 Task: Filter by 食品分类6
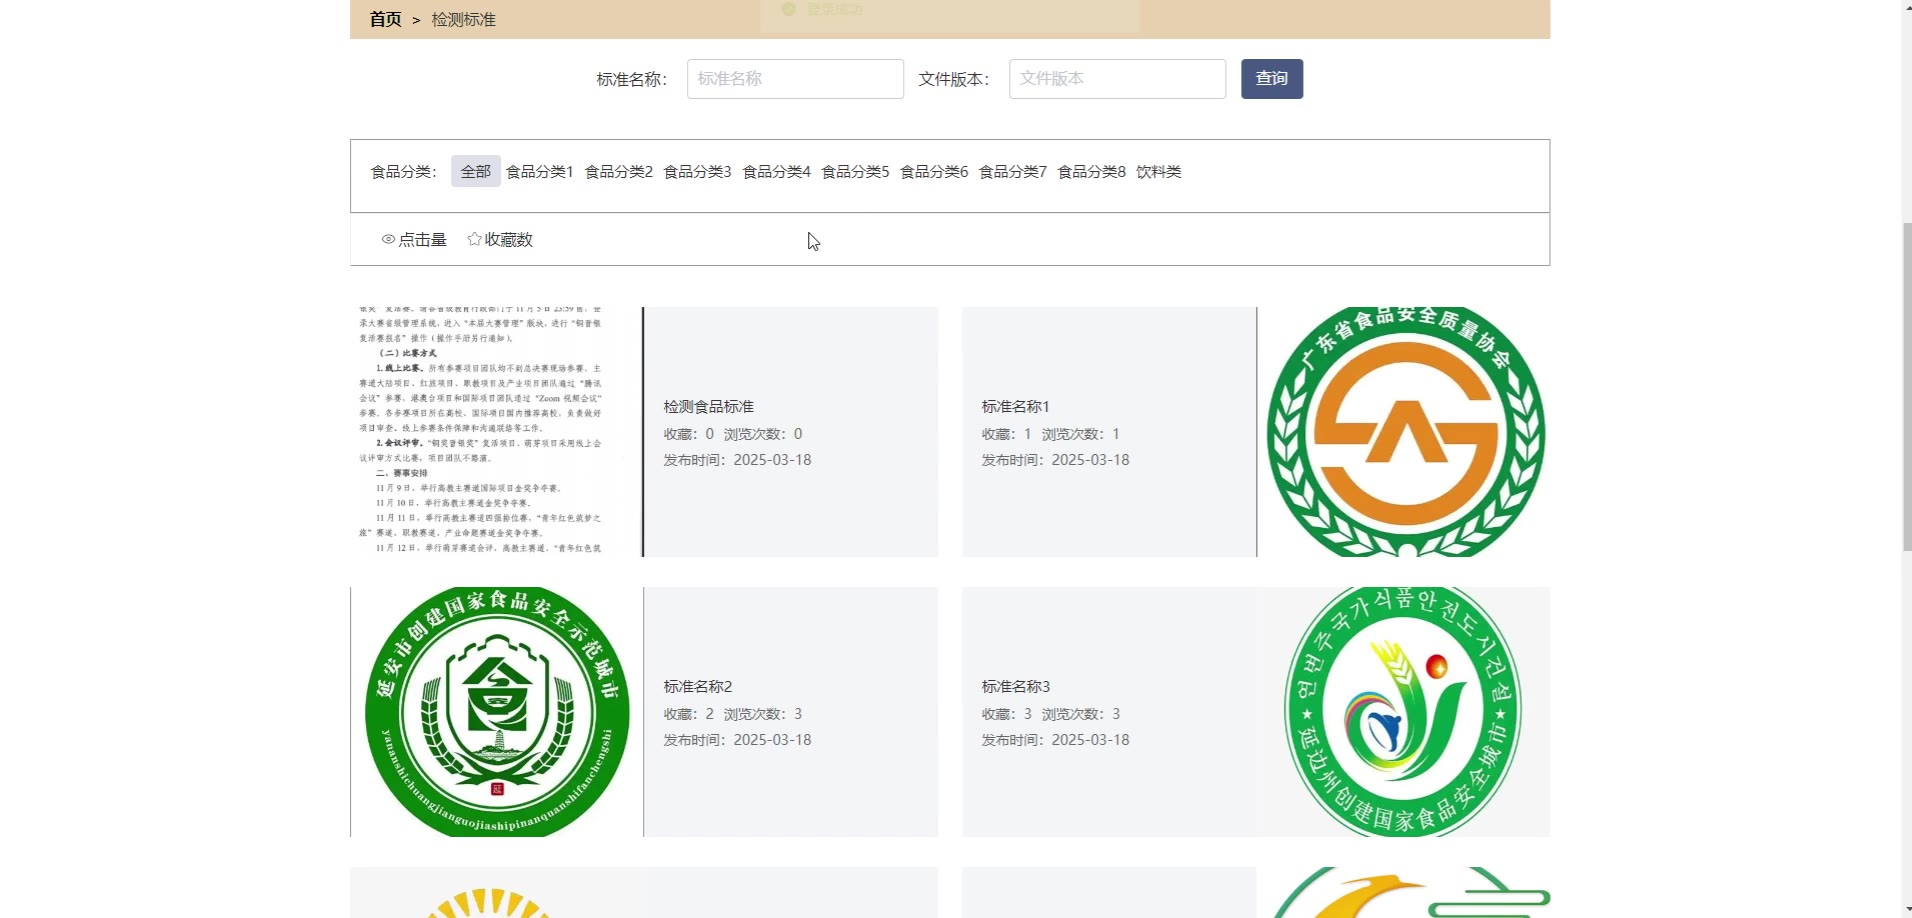point(934,172)
